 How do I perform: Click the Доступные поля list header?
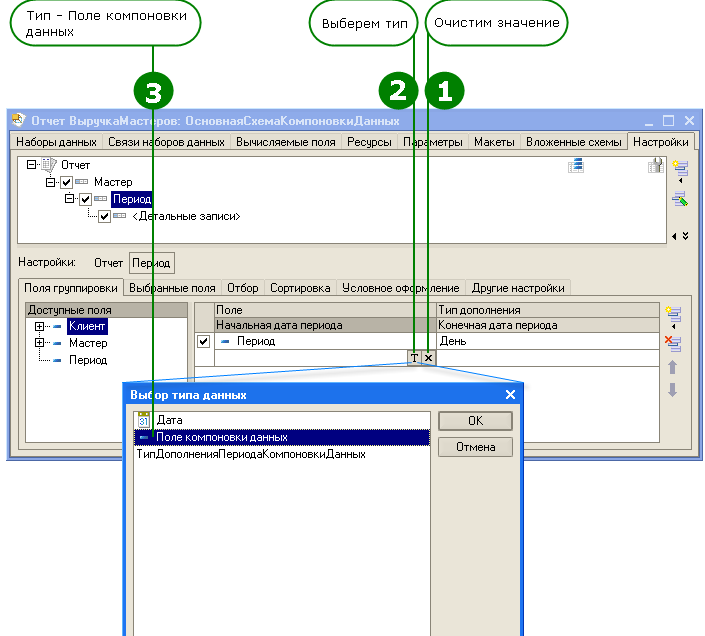[107, 310]
